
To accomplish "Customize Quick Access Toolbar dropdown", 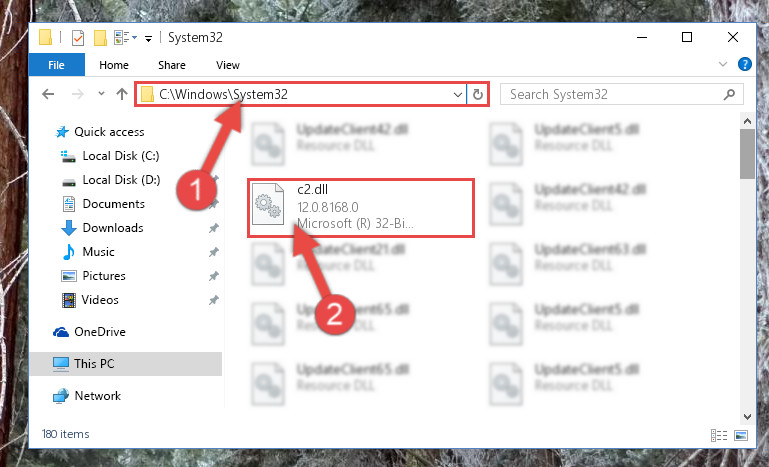I will tap(148, 39).
